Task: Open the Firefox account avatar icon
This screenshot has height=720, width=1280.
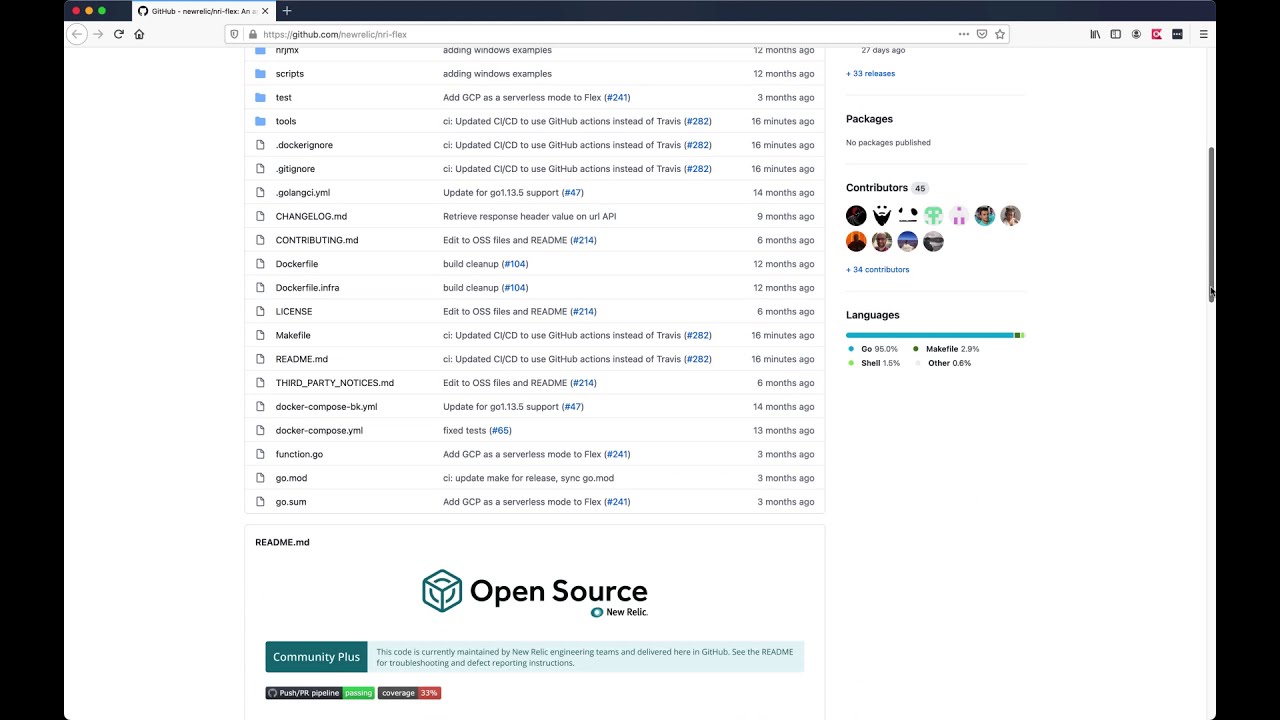Action: pos(1136,34)
